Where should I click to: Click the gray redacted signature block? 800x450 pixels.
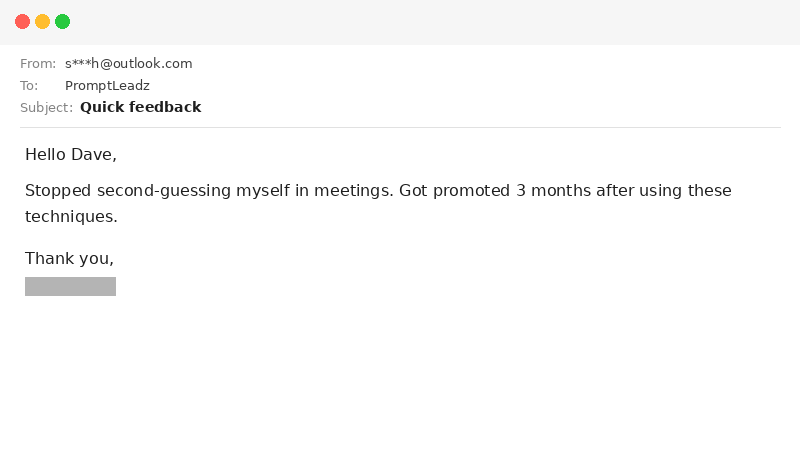pos(70,287)
